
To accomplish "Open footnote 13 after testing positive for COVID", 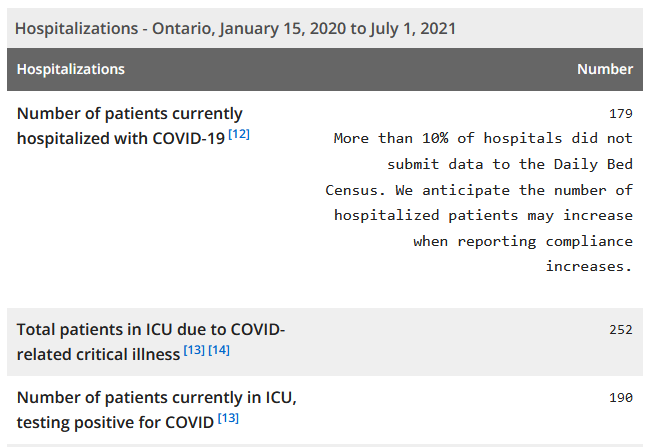I will 228,418.
